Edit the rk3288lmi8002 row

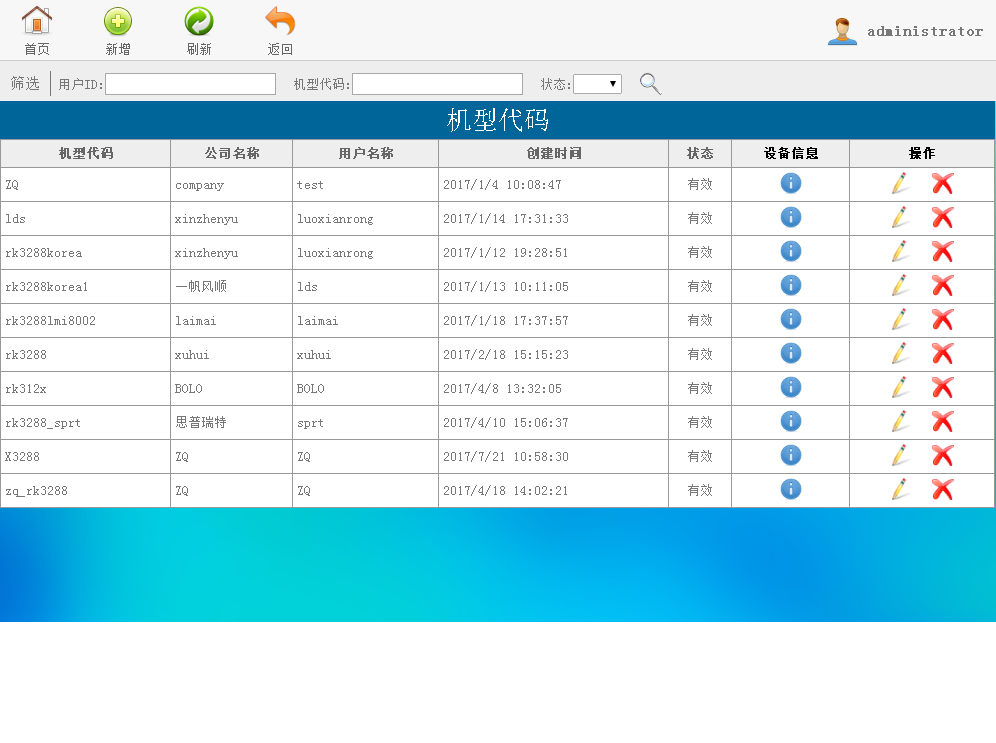point(900,319)
